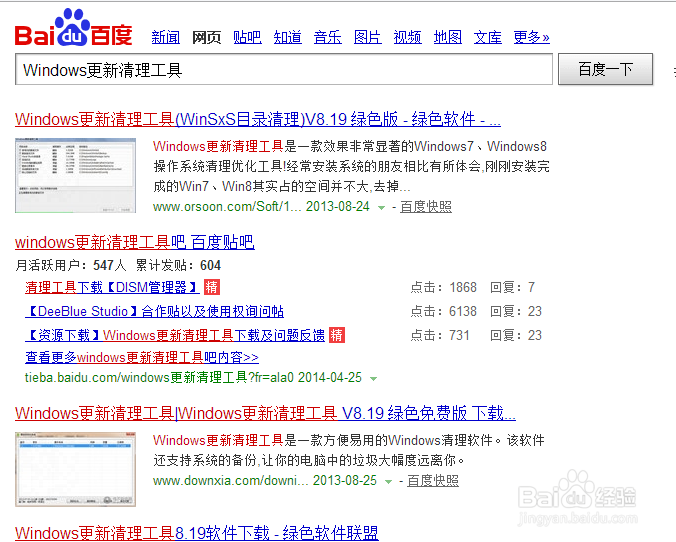Open the 新闻 news tab
The height and width of the screenshot is (542, 676).
click(166, 38)
